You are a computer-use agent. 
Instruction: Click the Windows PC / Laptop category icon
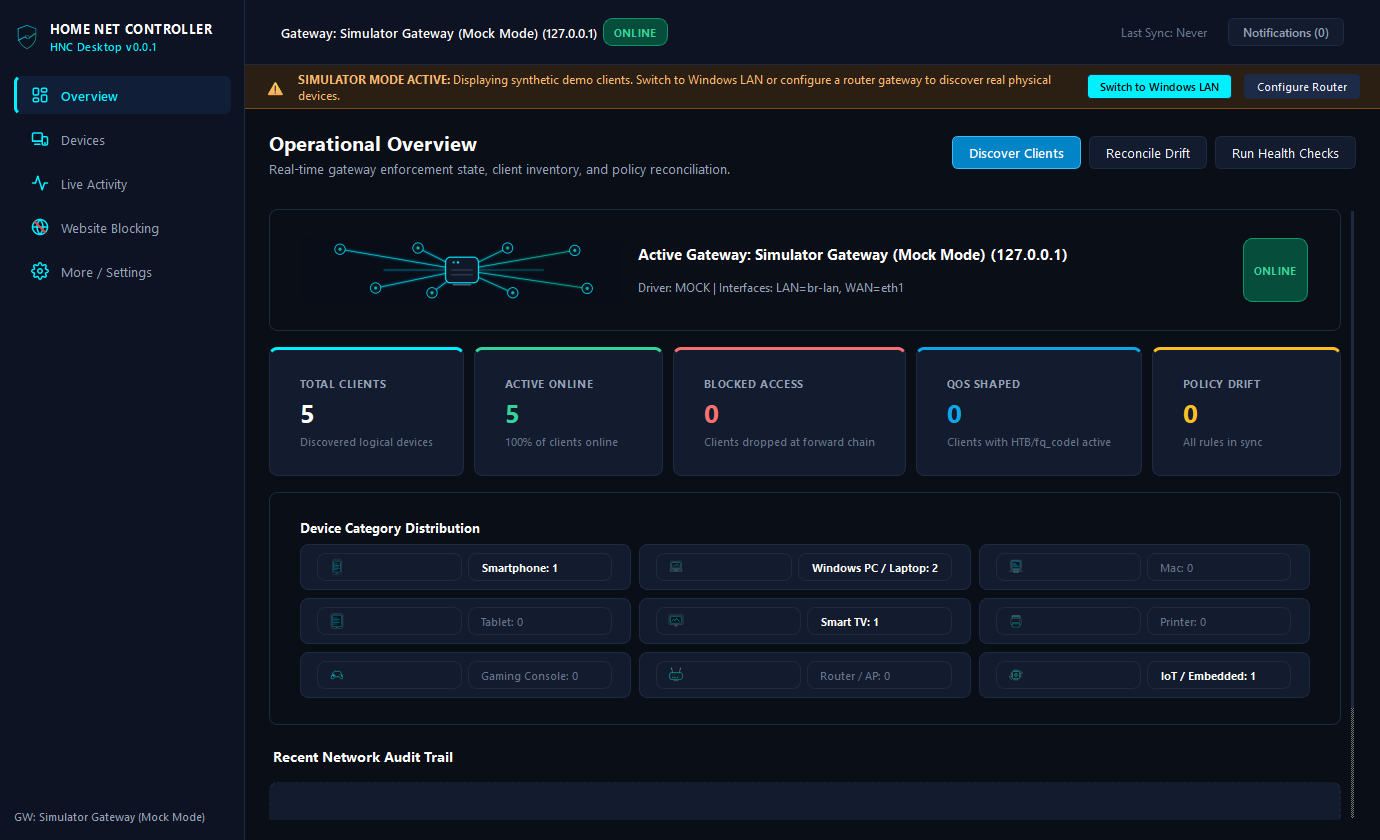coord(676,568)
